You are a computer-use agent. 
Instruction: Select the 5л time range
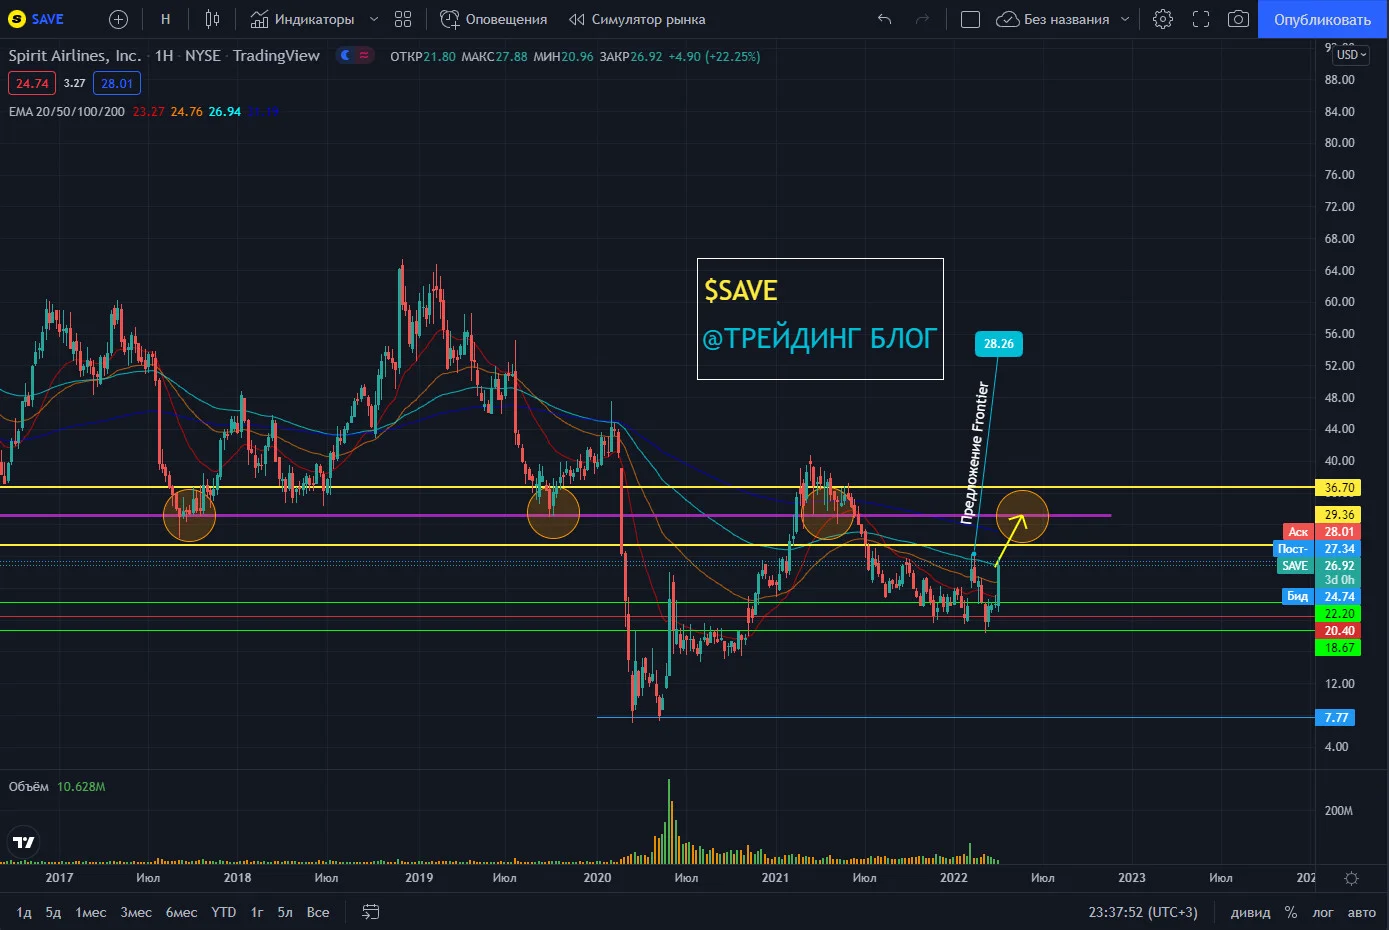285,912
